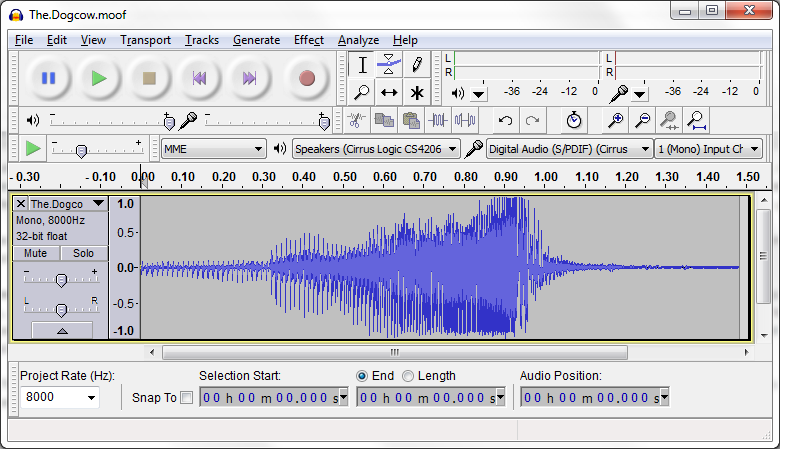Open the Effect menu
Viewport: 800px width, 450px height.
[309, 40]
